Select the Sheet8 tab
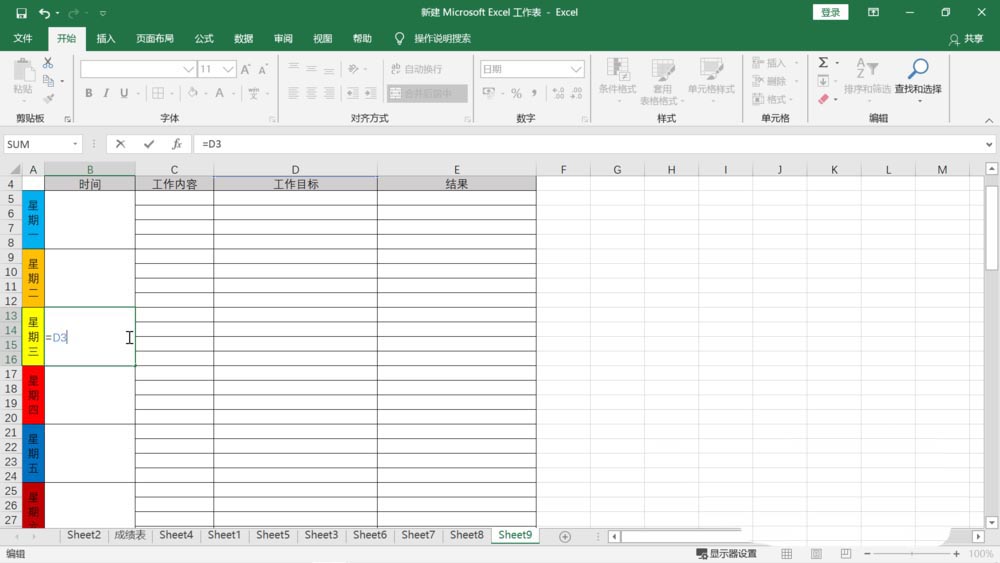The image size is (1000, 563). point(467,535)
